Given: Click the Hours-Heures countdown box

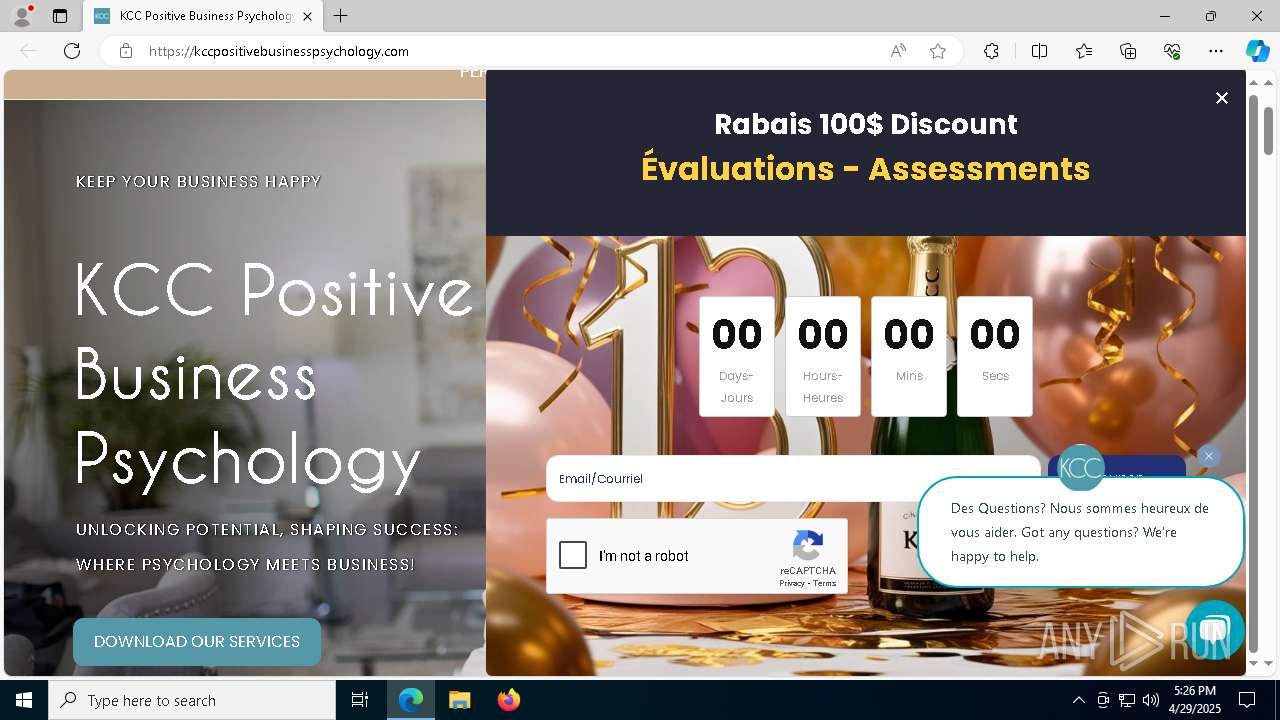Looking at the screenshot, I should (x=823, y=356).
